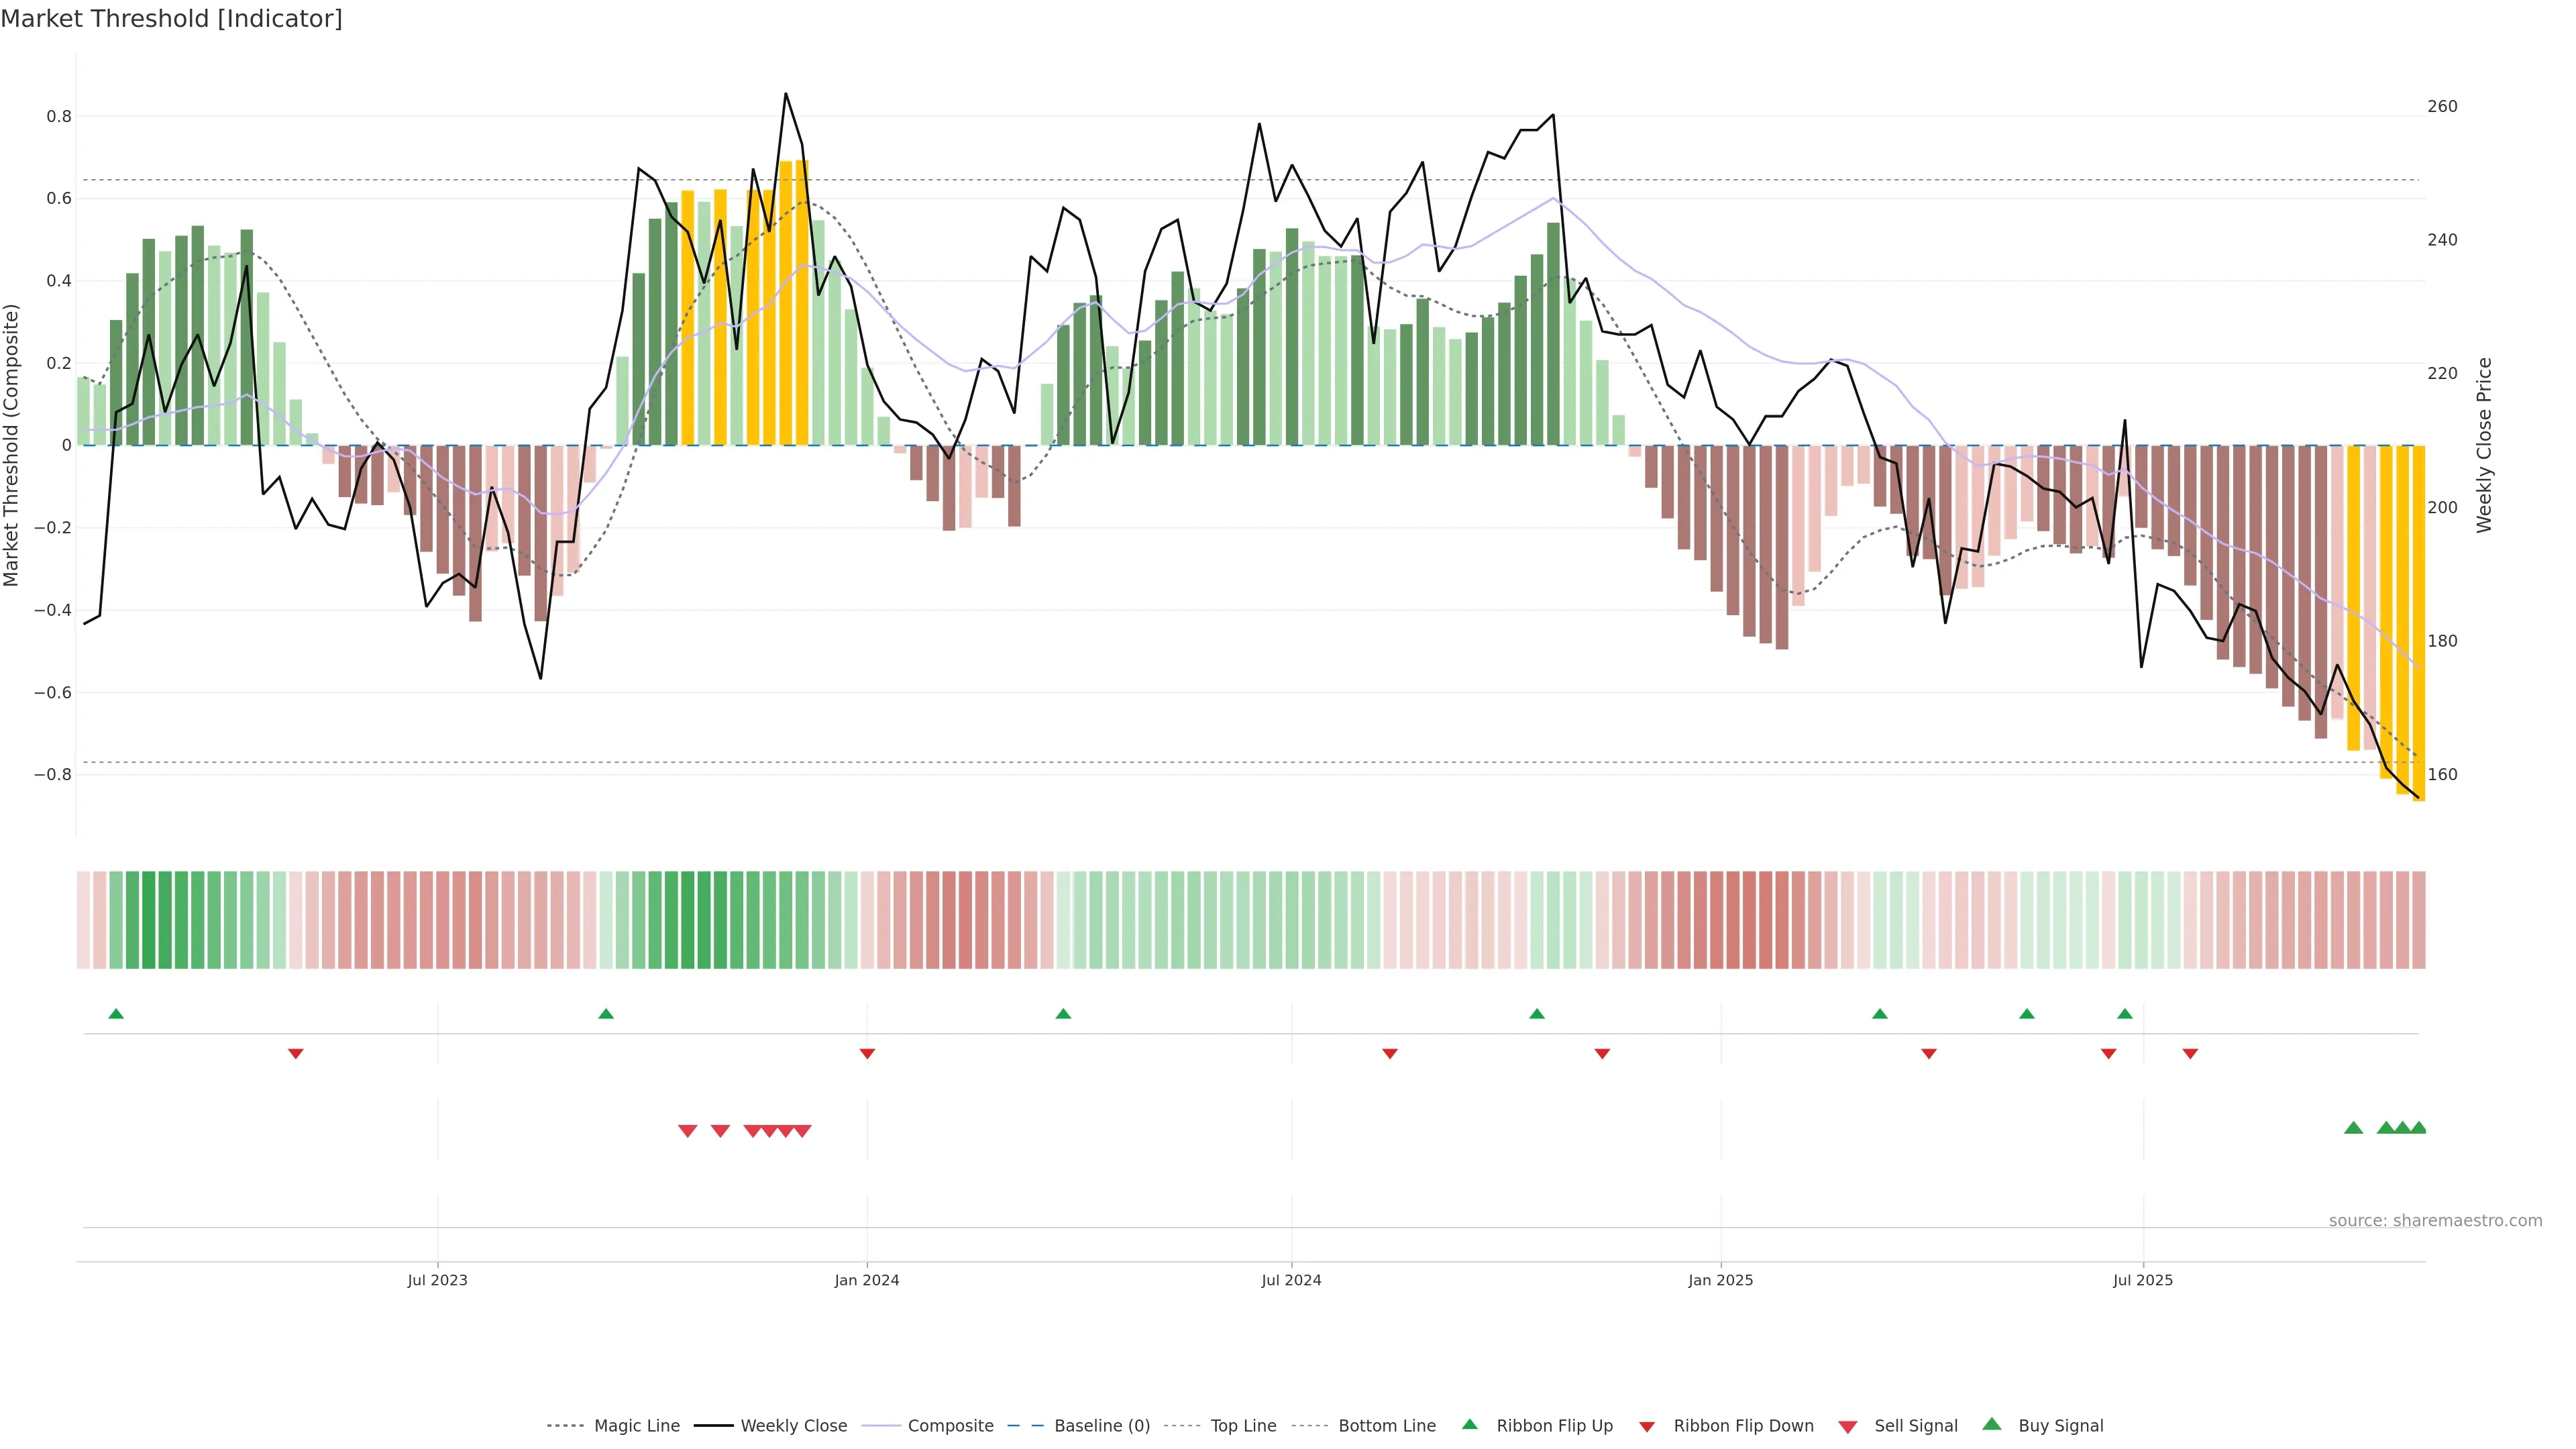Click the Sell Signal legend marker
The image size is (2576, 1449).
click(x=1847, y=1426)
